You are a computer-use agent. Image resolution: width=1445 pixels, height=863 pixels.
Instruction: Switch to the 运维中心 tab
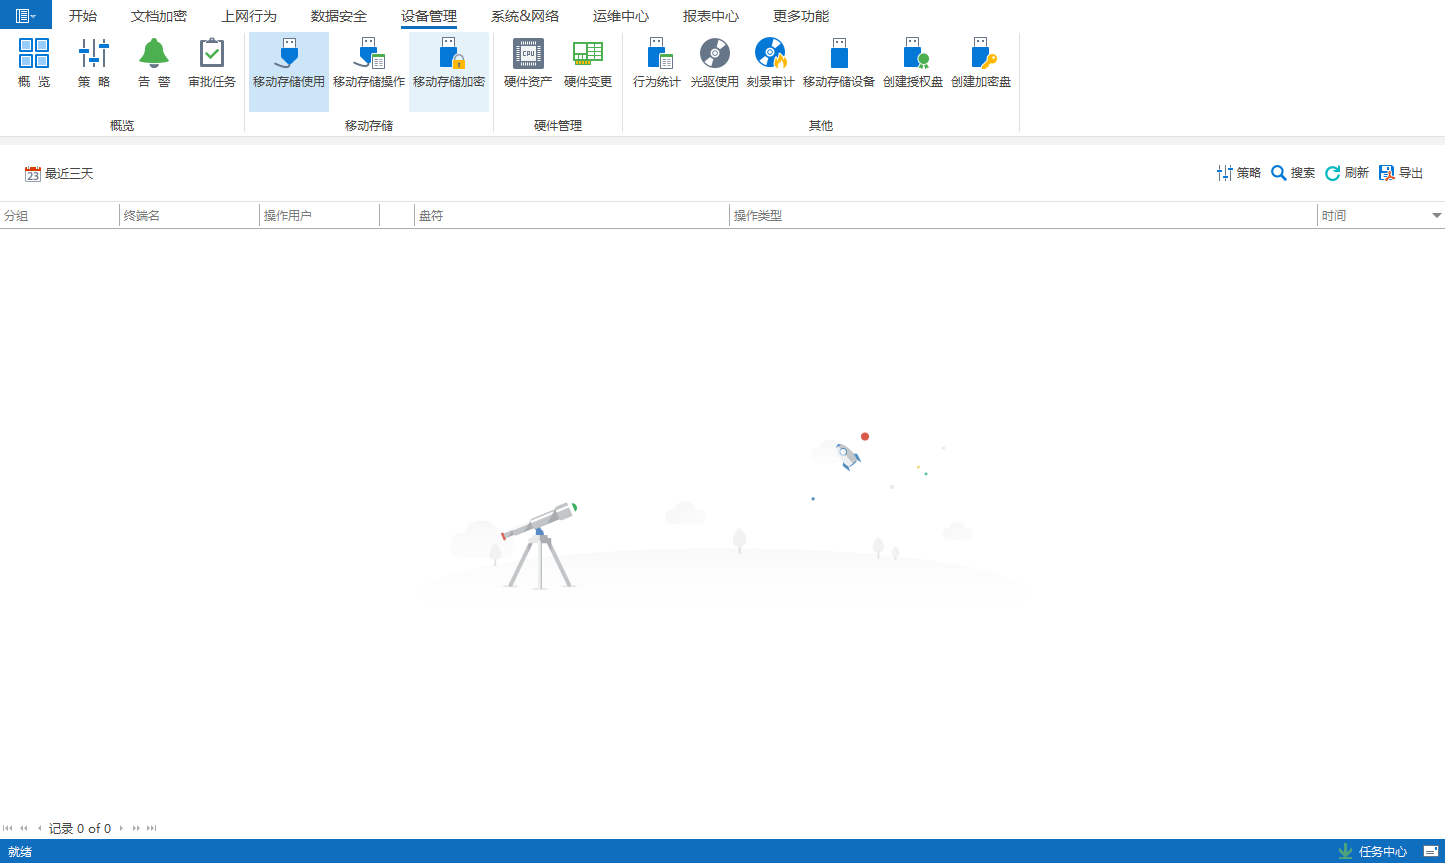coord(621,16)
